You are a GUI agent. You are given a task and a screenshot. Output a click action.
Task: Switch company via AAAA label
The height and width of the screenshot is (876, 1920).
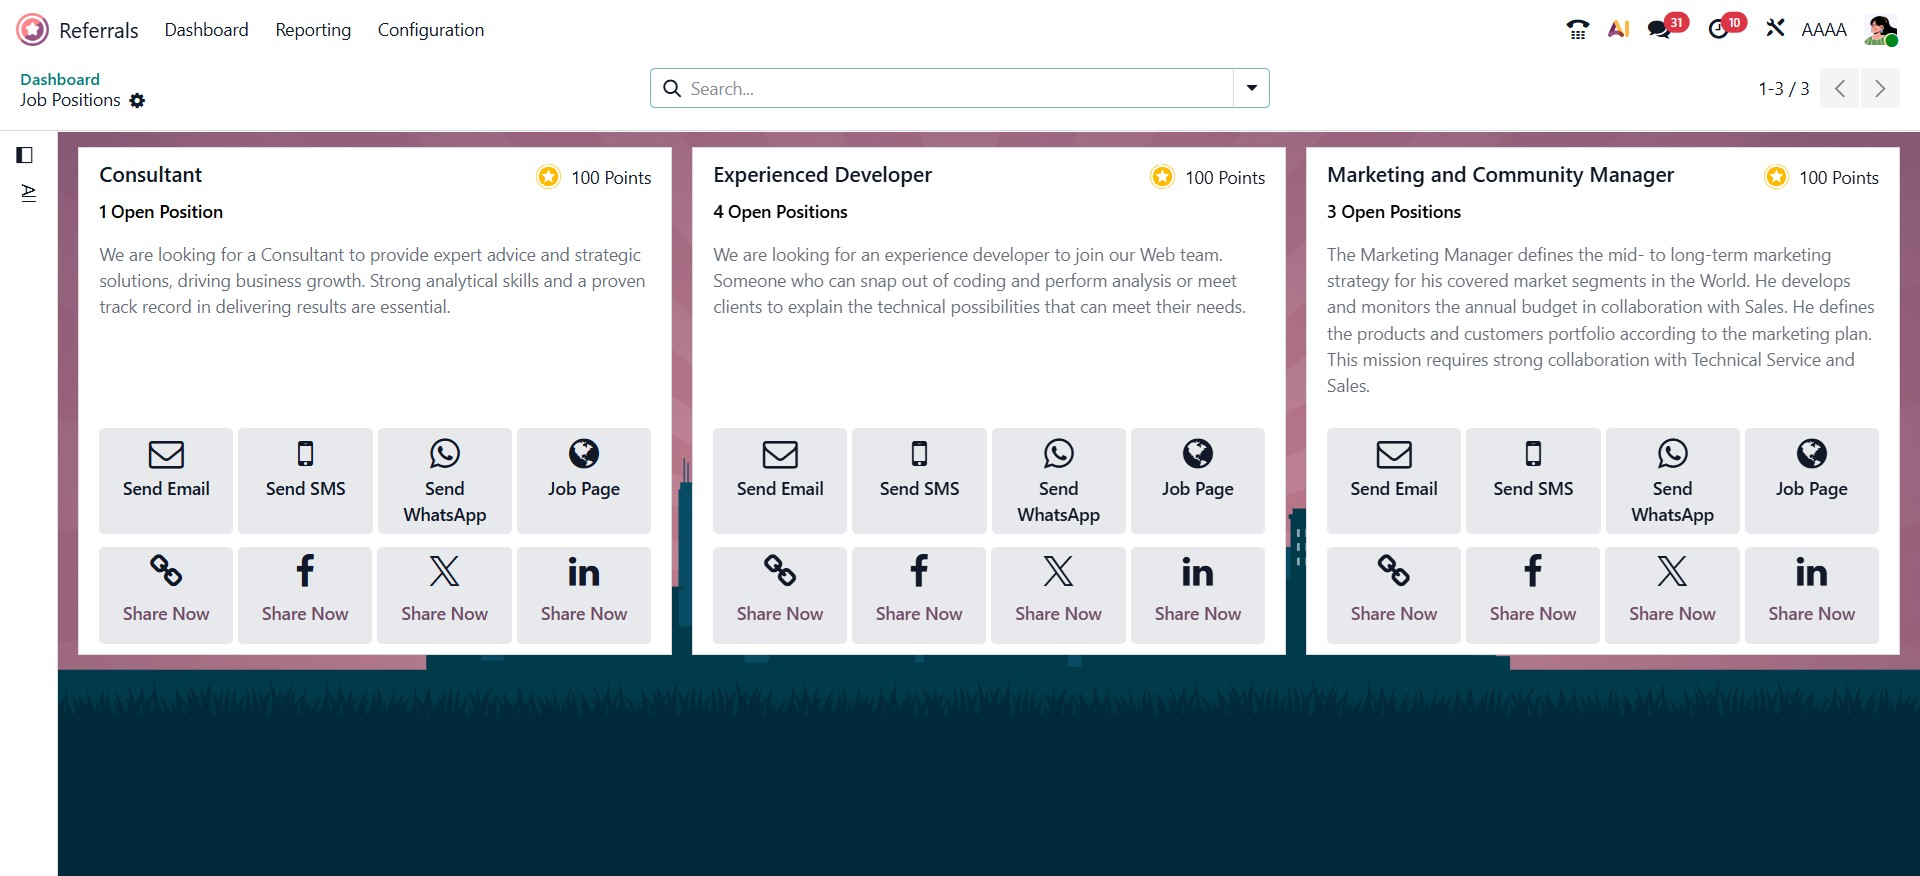pyautogui.click(x=1824, y=30)
